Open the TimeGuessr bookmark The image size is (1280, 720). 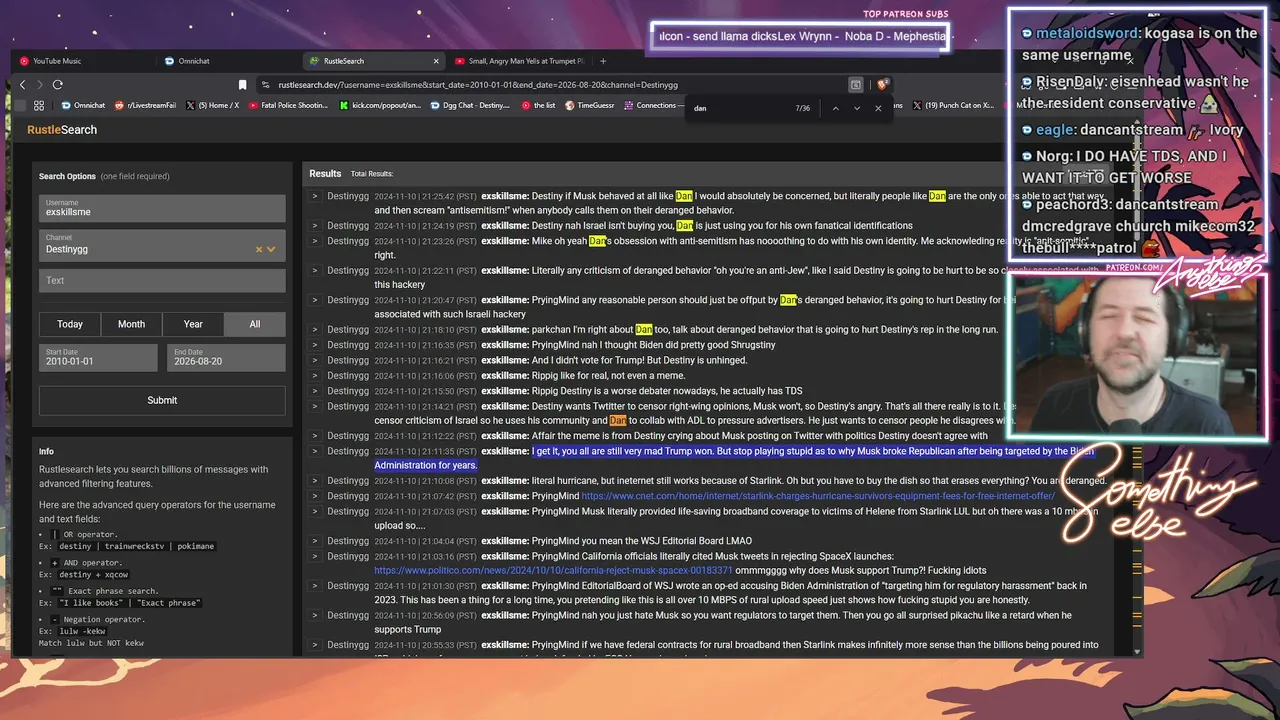590,106
